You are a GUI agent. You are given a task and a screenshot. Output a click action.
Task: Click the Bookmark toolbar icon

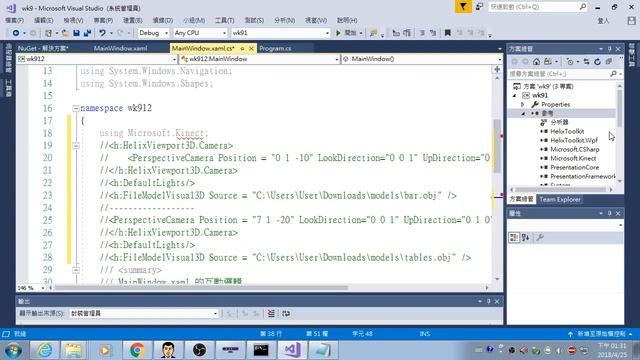[447, 33]
